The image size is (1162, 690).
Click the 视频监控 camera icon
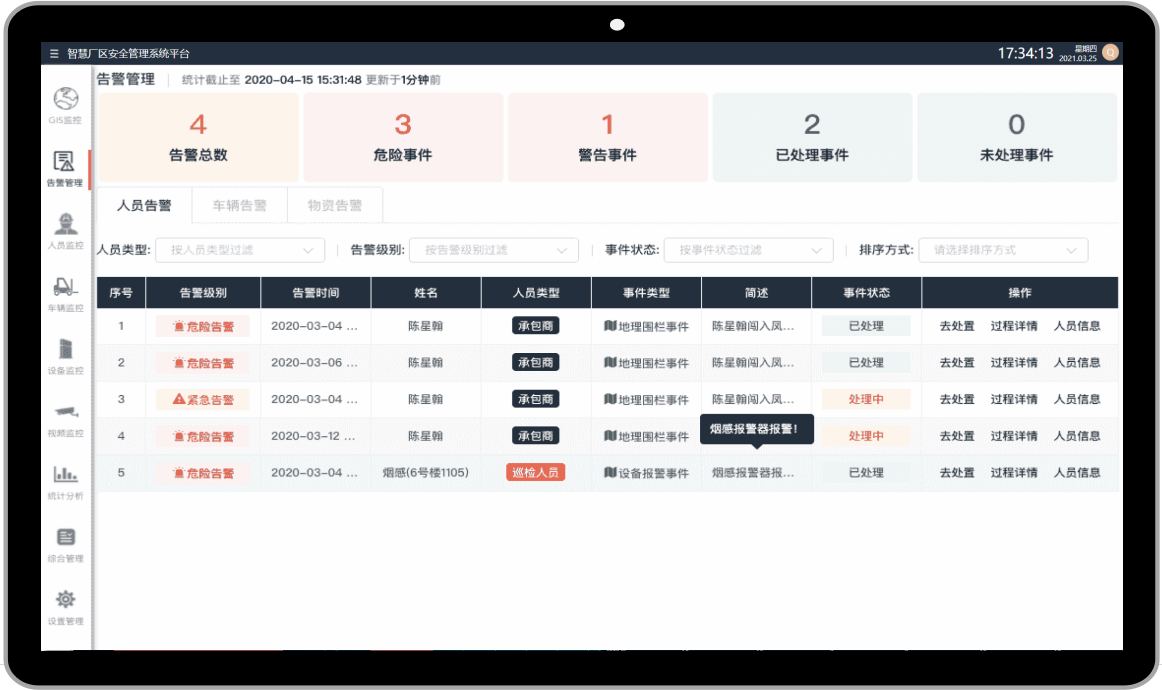click(x=65, y=413)
